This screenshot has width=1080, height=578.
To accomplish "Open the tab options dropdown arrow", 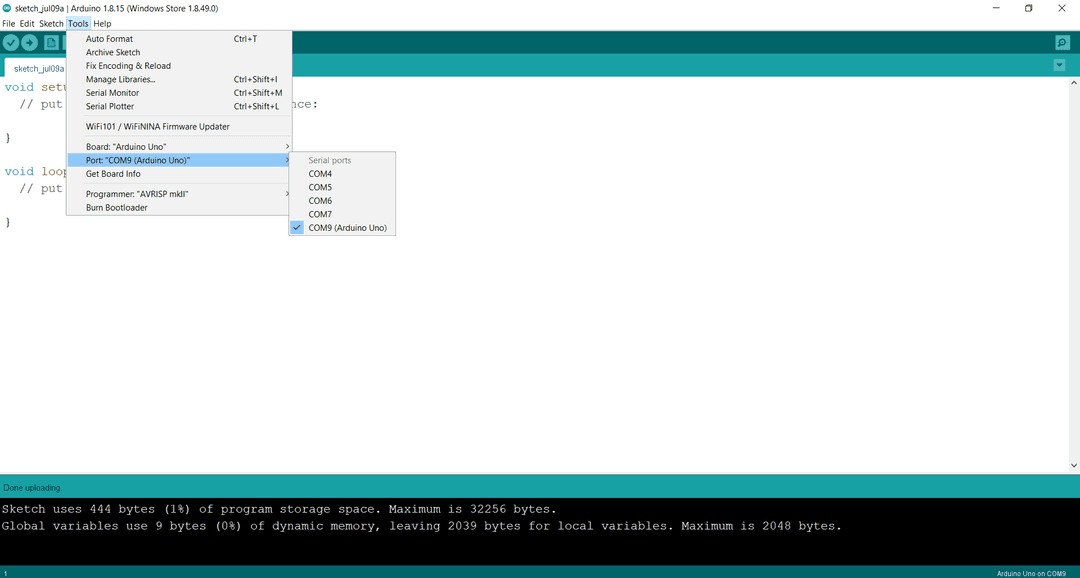I will pyautogui.click(x=1059, y=65).
